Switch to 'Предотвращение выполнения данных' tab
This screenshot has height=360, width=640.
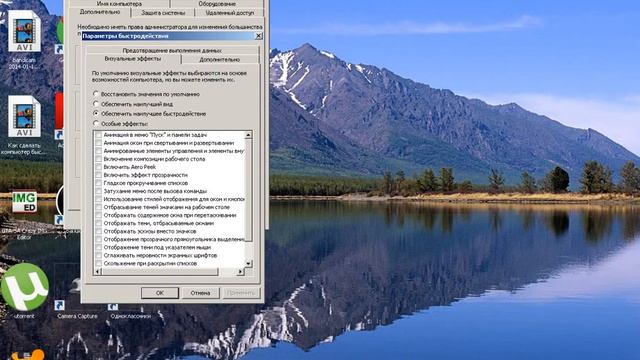pos(172,51)
